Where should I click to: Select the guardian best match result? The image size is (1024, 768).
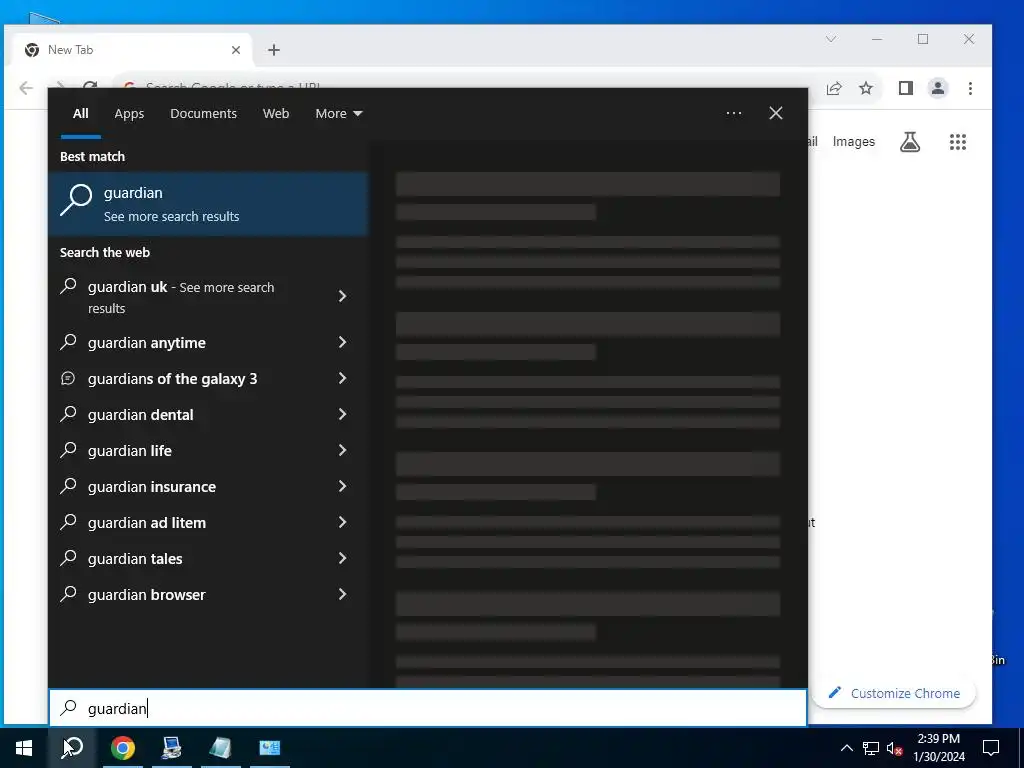pos(208,204)
